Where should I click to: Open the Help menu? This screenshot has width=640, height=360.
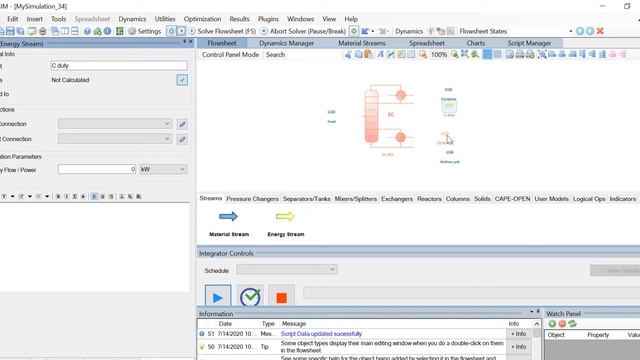[x=351, y=19]
